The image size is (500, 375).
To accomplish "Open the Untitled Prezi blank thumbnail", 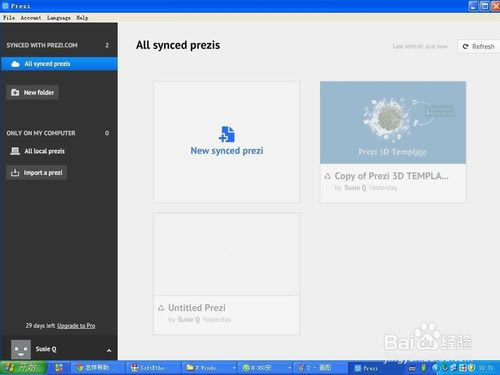I will point(227,254).
